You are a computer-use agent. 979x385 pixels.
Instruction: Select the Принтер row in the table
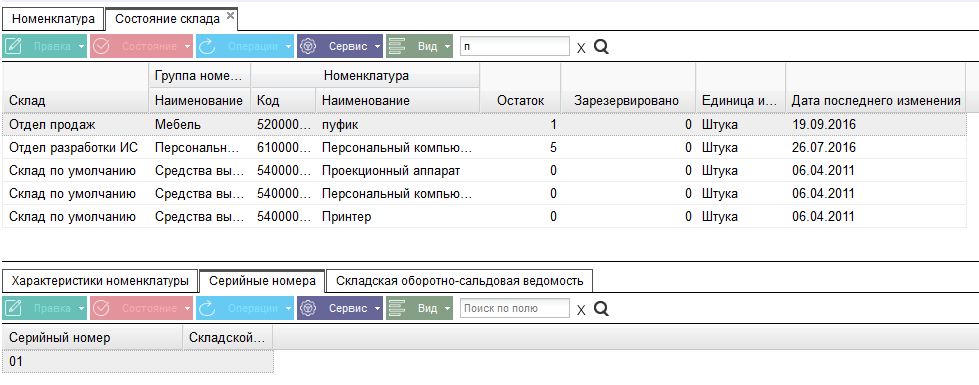point(484,217)
